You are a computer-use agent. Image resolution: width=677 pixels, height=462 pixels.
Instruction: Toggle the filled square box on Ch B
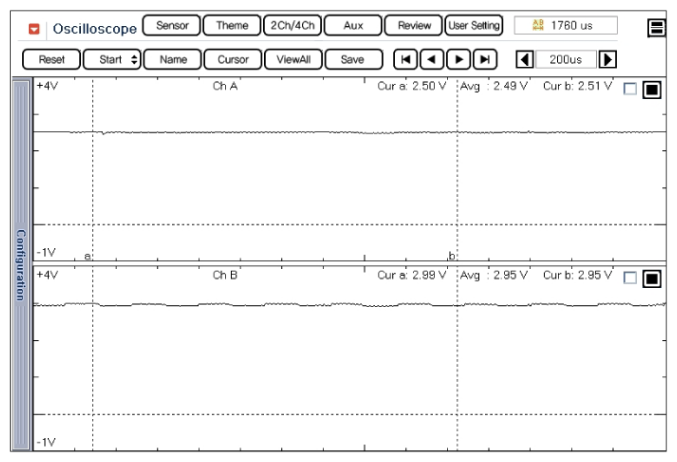[x=651, y=278]
